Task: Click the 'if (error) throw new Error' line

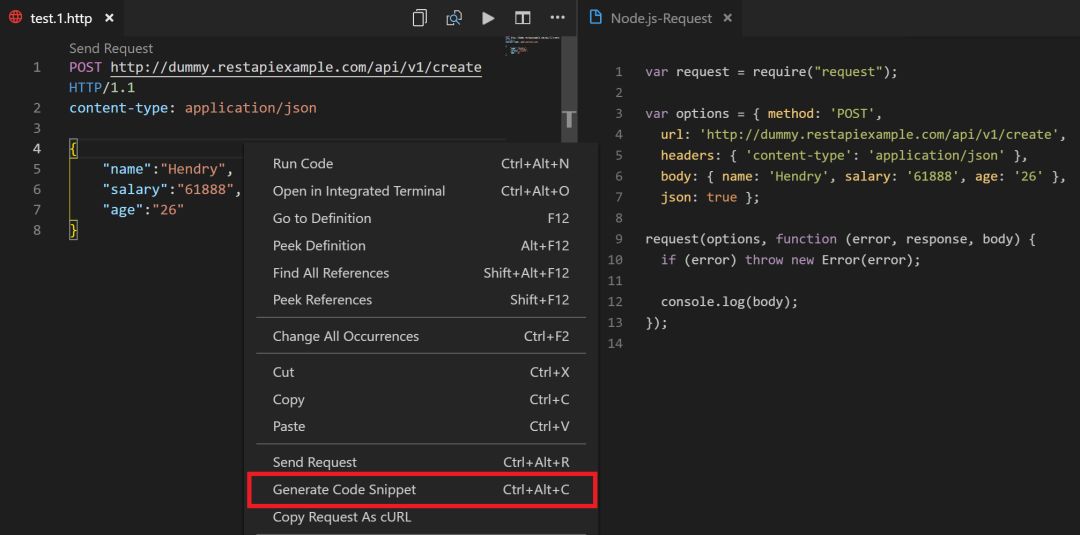Action: tap(790, 260)
